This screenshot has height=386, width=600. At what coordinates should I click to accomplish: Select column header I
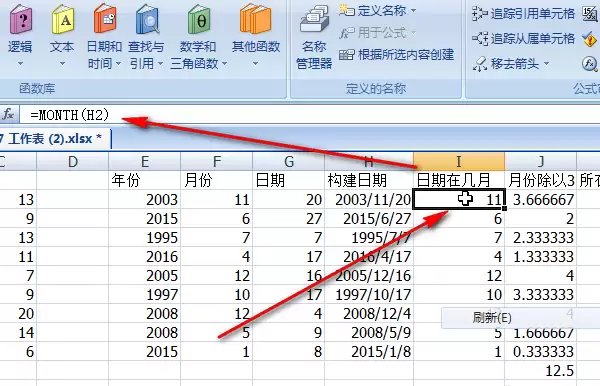(459, 161)
